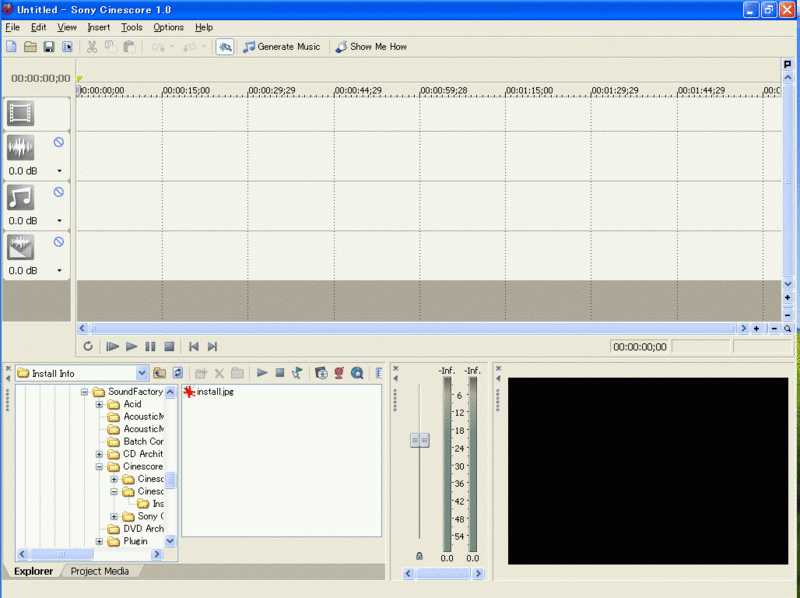Image resolution: width=800 pixels, height=598 pixels.
Task: Toggle Auto Preview in the Explorer toolbar
Action: (x=297, y=373)
